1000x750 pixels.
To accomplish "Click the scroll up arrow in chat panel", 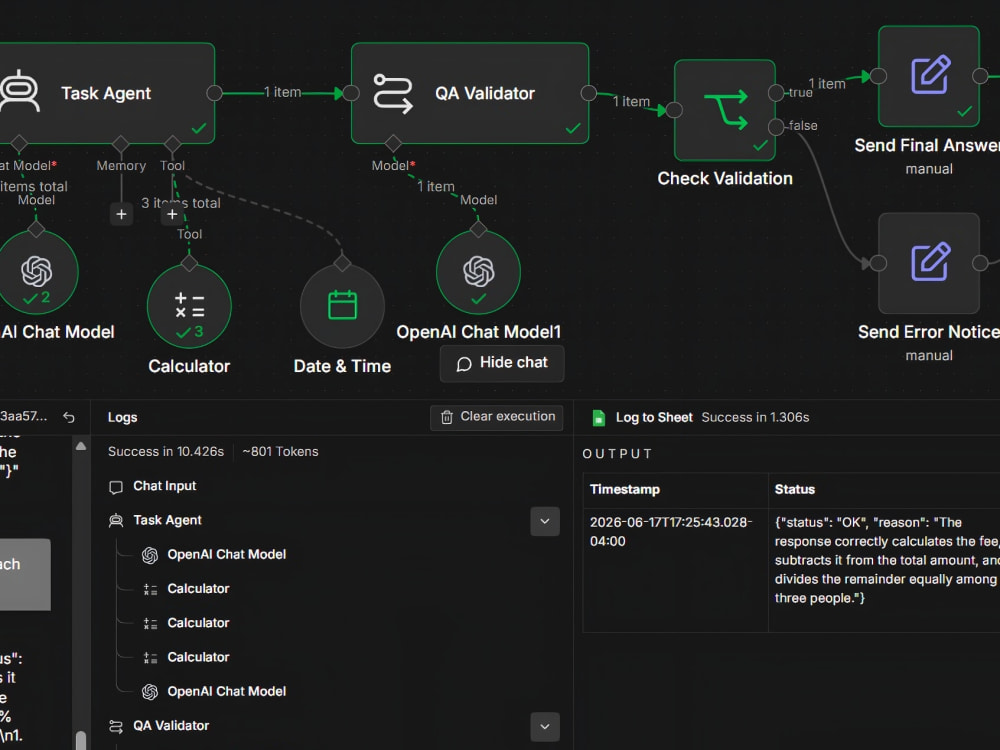I will [x=81, y=446].
